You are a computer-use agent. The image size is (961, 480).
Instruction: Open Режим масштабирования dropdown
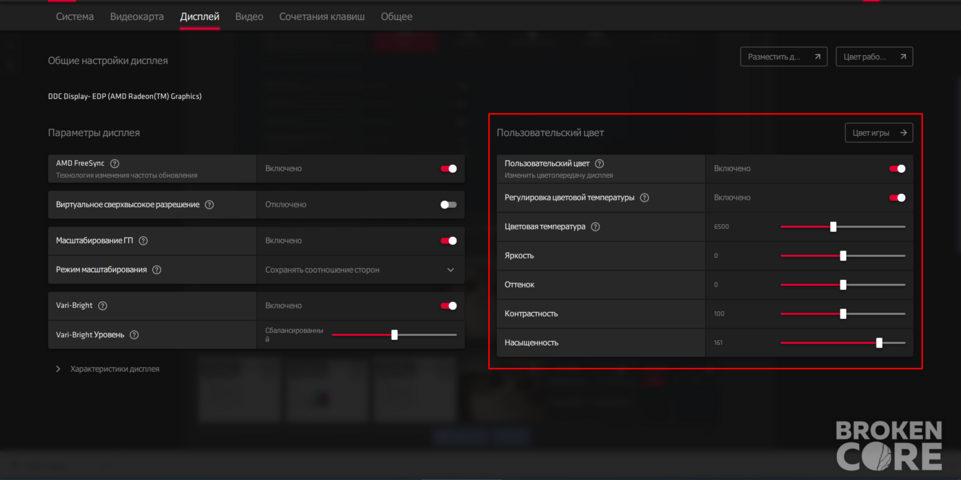click(360, 270)
